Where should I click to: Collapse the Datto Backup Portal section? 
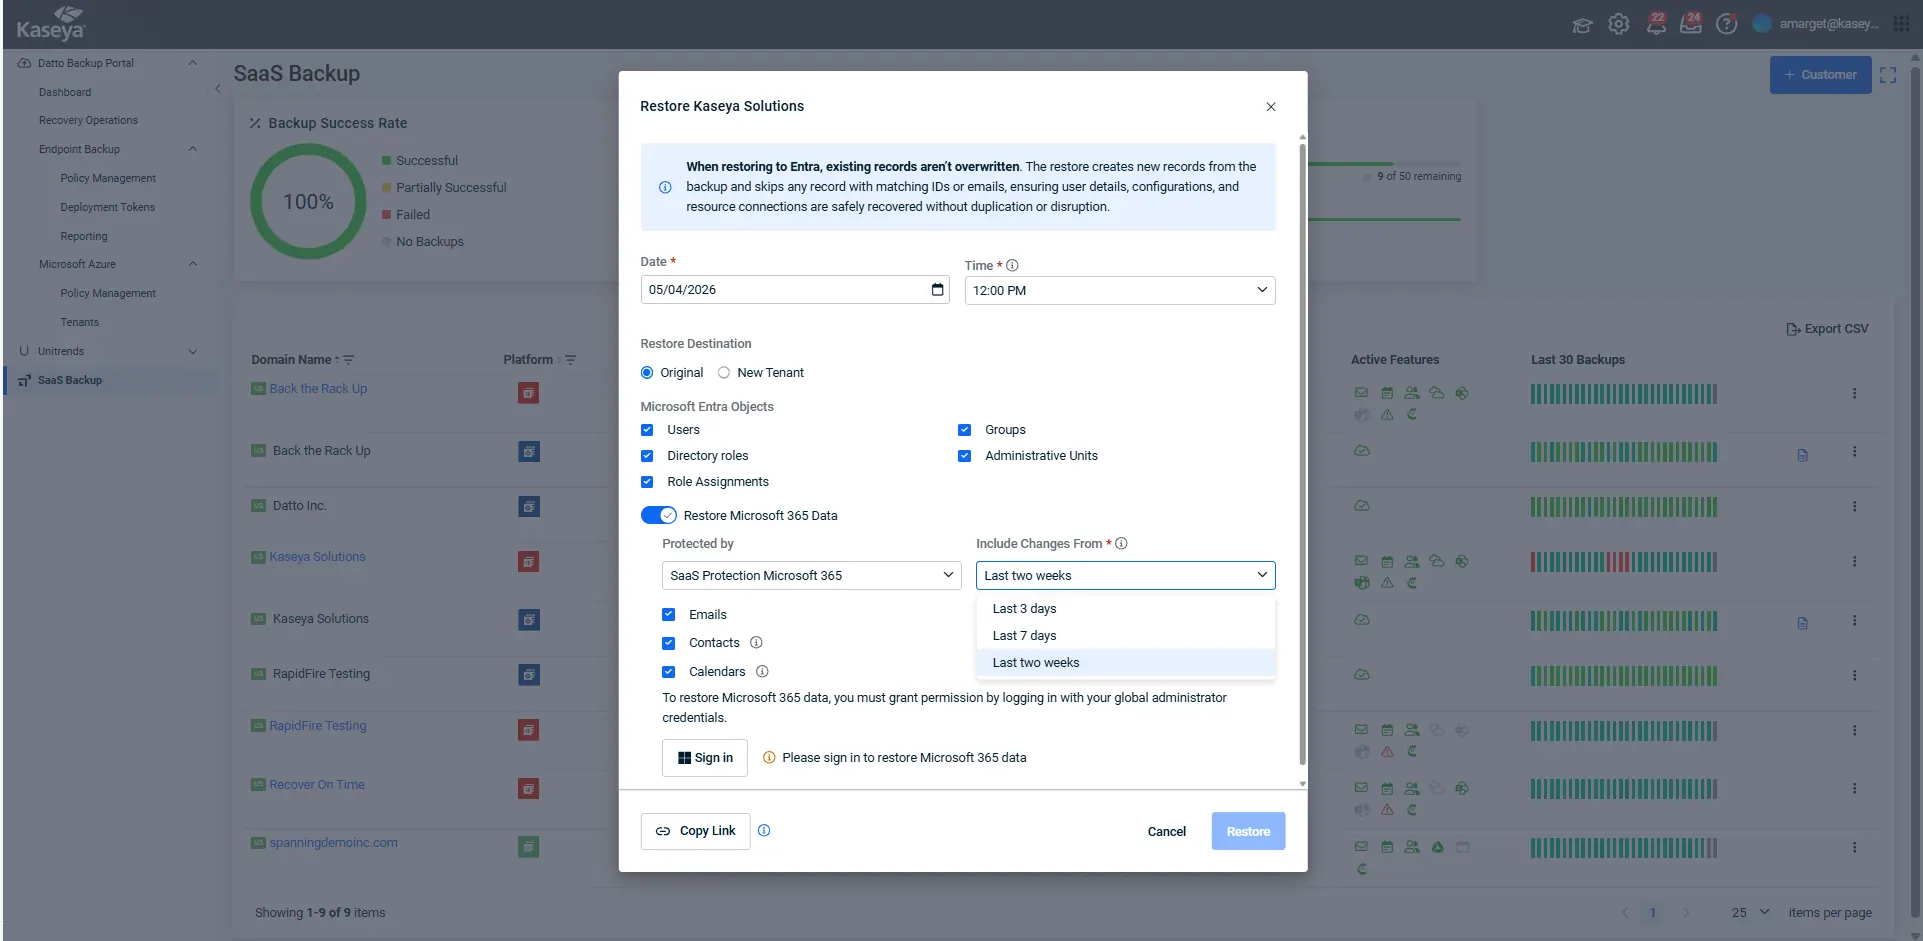(x=193, y=63)
